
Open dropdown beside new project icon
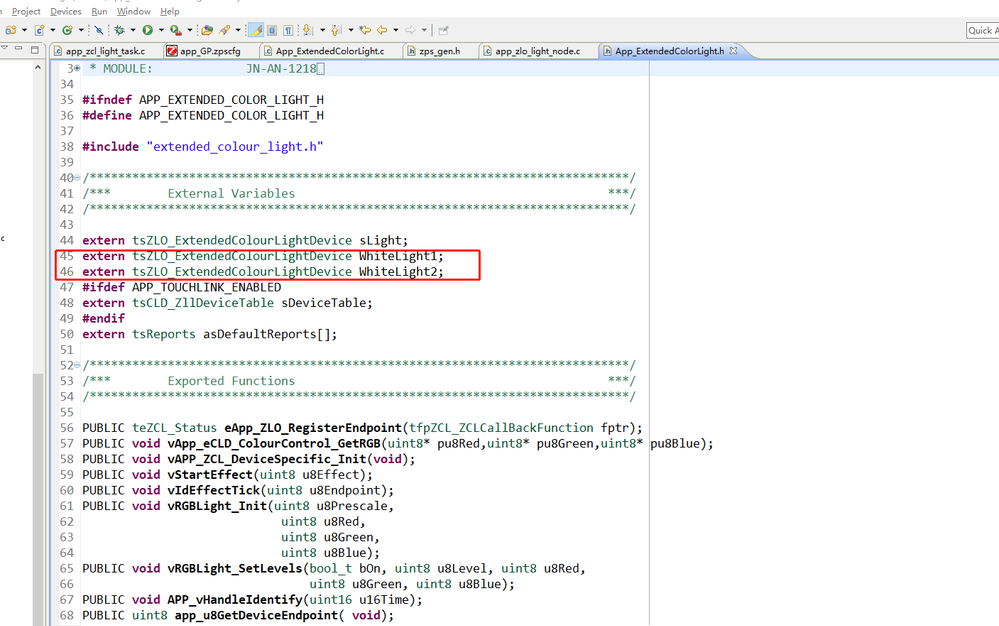pyautogui.click(x=24, y=30)
